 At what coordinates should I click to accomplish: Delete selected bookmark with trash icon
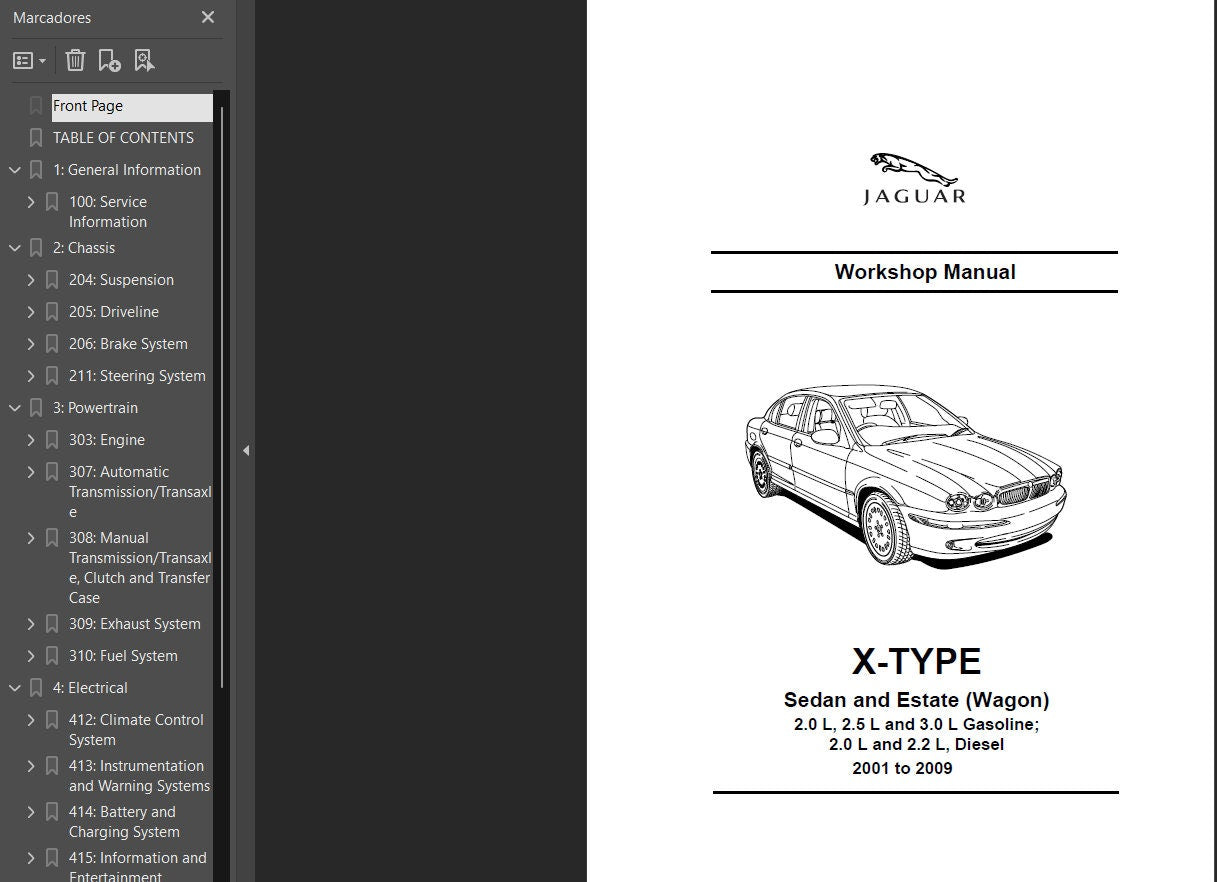75,61
